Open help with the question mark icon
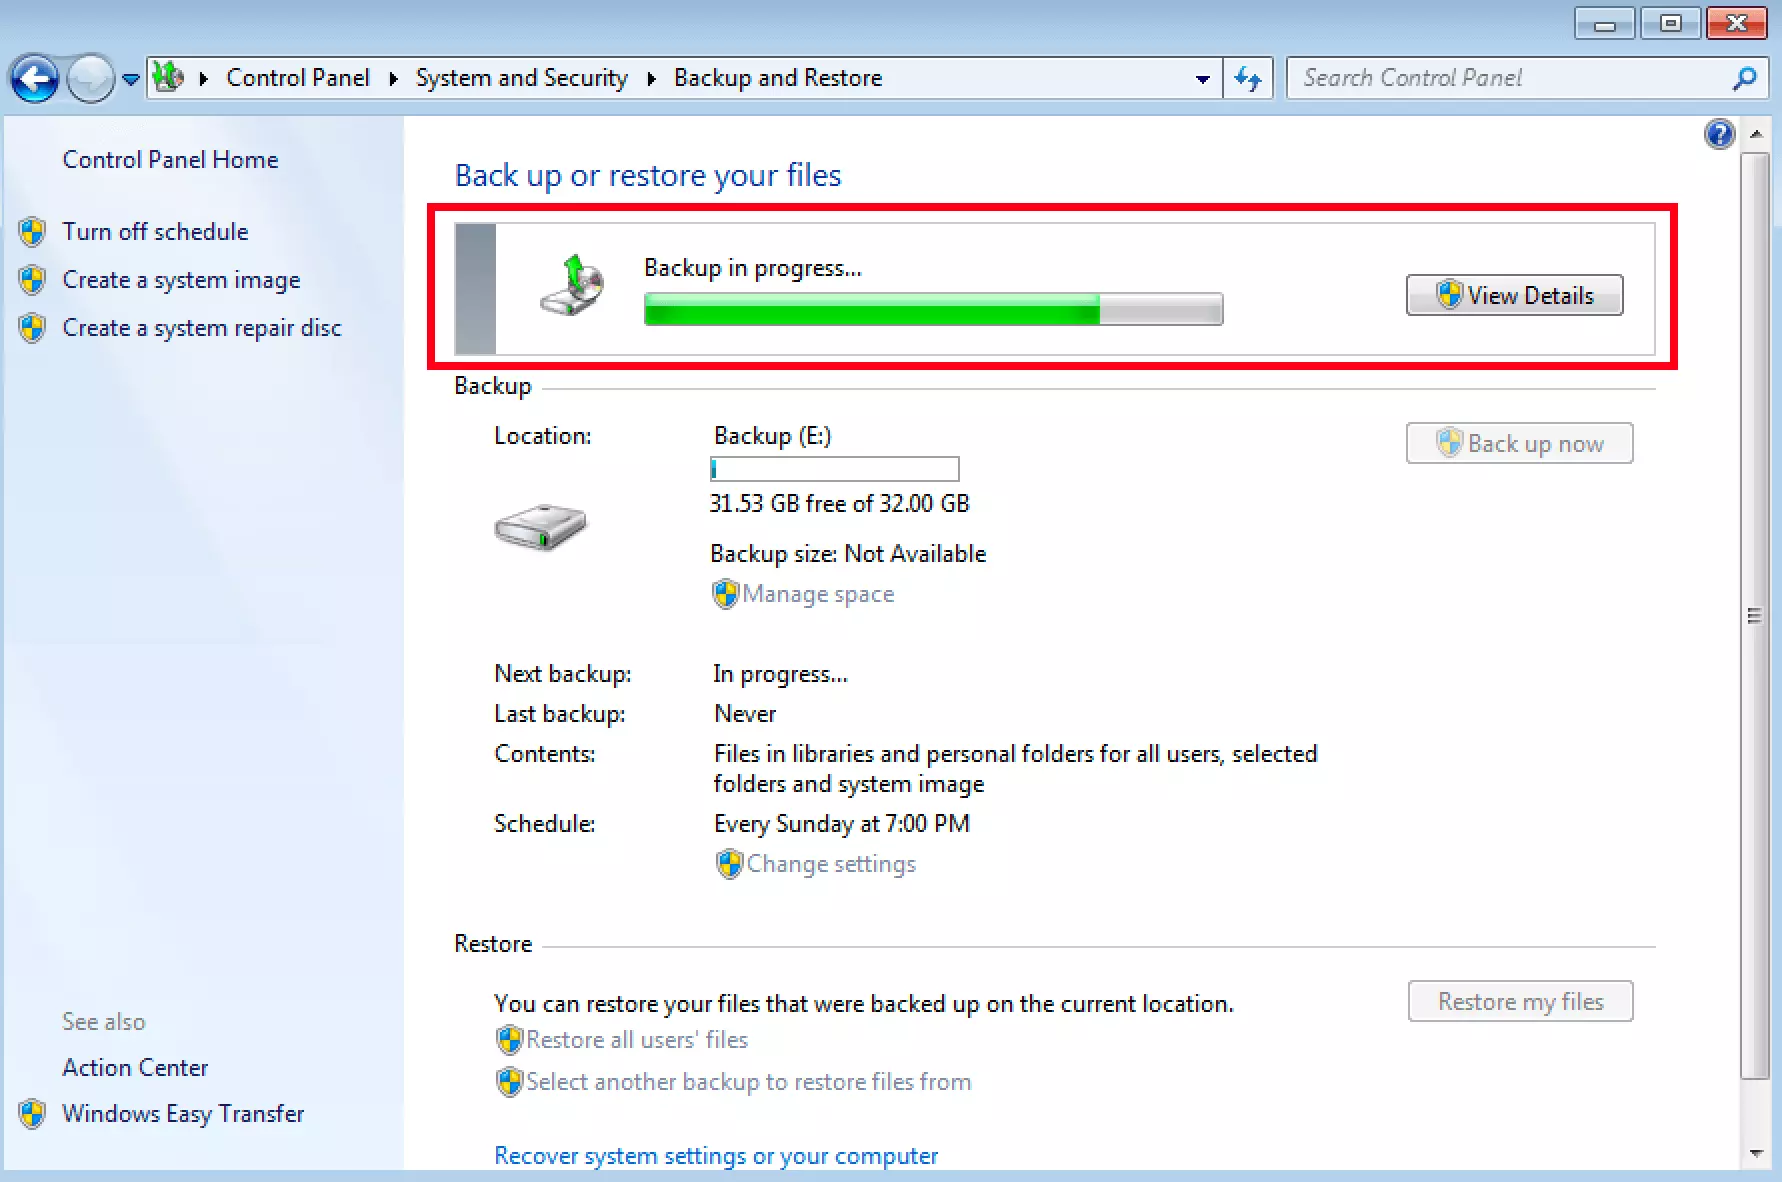The height and width of the screenshot is (1182, 1782). tap(1719, 134)
